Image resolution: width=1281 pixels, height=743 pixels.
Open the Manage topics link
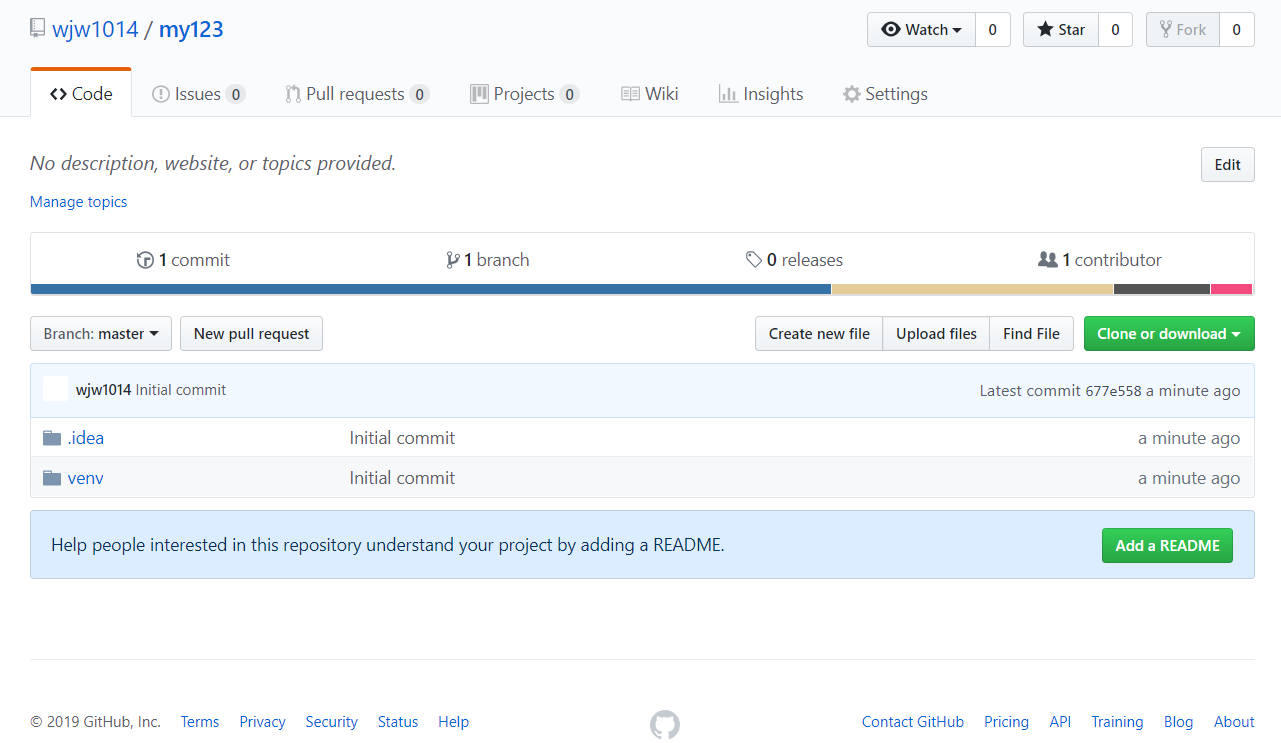[79, 202]
